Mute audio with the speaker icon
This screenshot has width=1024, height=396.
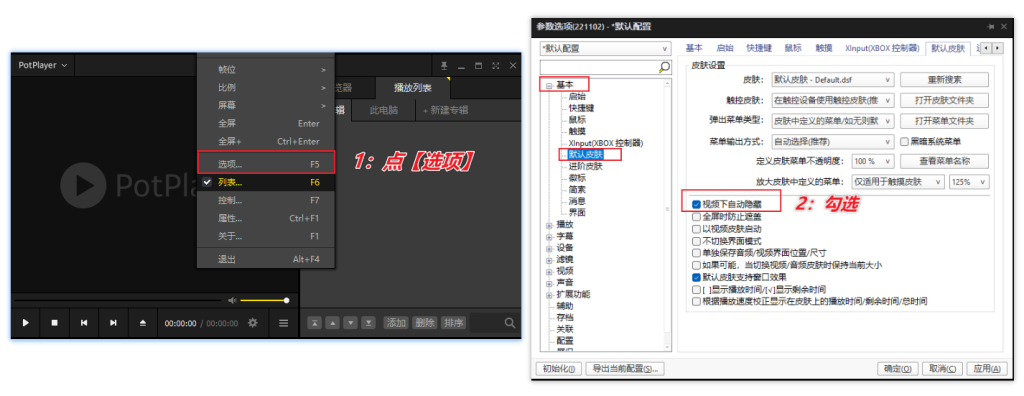tap(232, 301)
